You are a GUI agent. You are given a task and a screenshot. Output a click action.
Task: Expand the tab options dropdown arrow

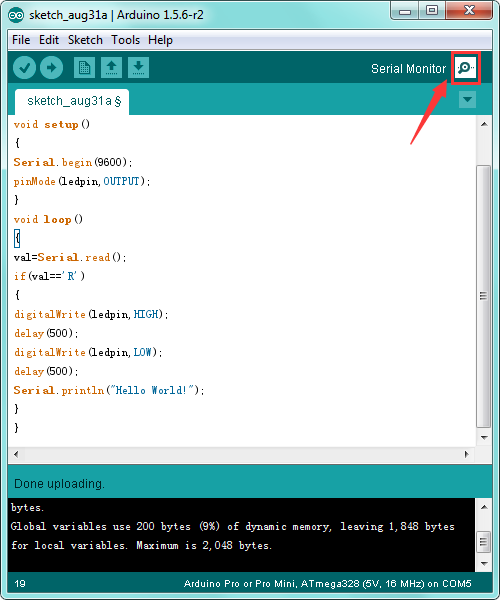467,100
